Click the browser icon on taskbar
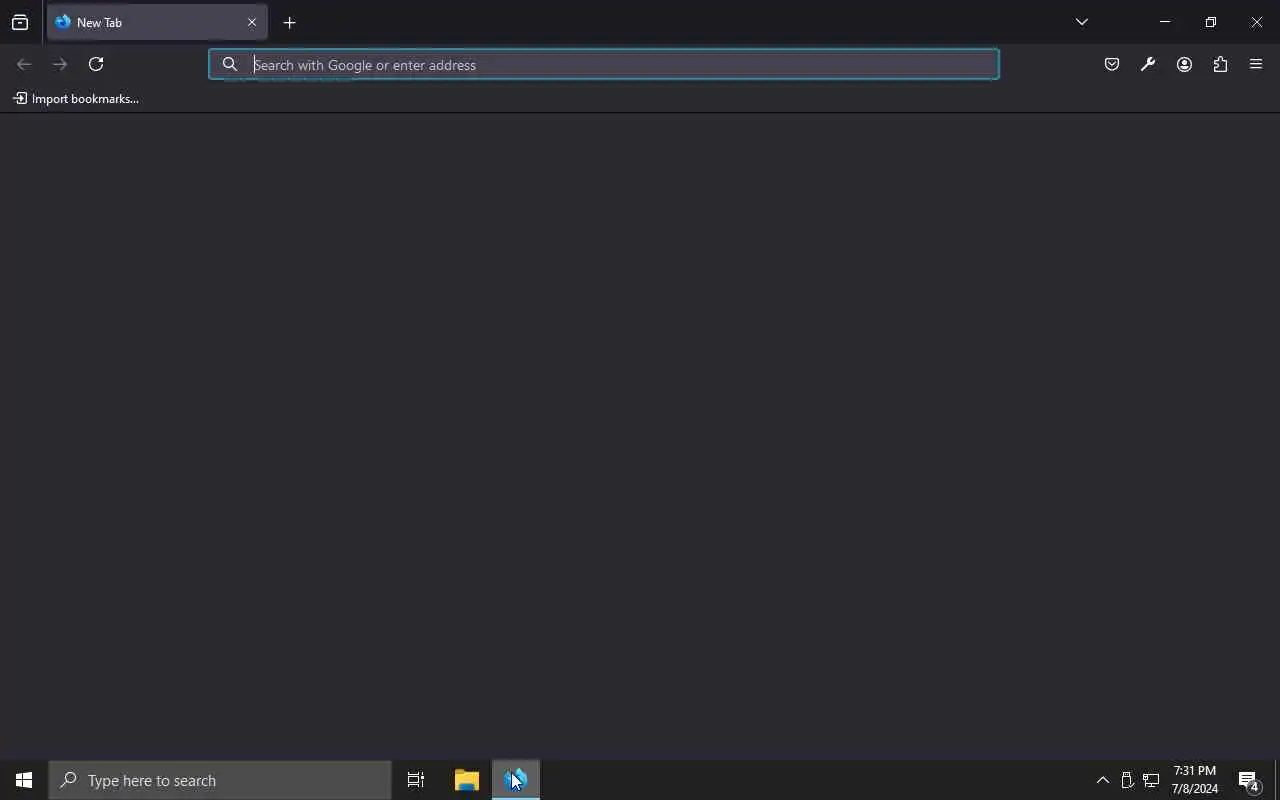 (x=516, y=780)
